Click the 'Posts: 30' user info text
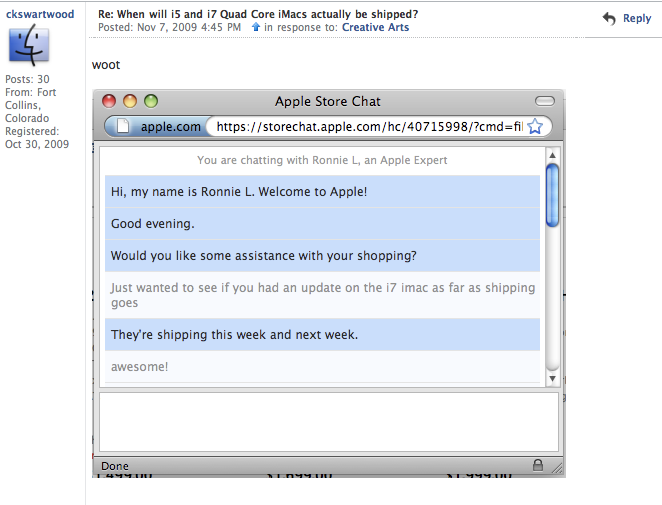 coord(27,79)
